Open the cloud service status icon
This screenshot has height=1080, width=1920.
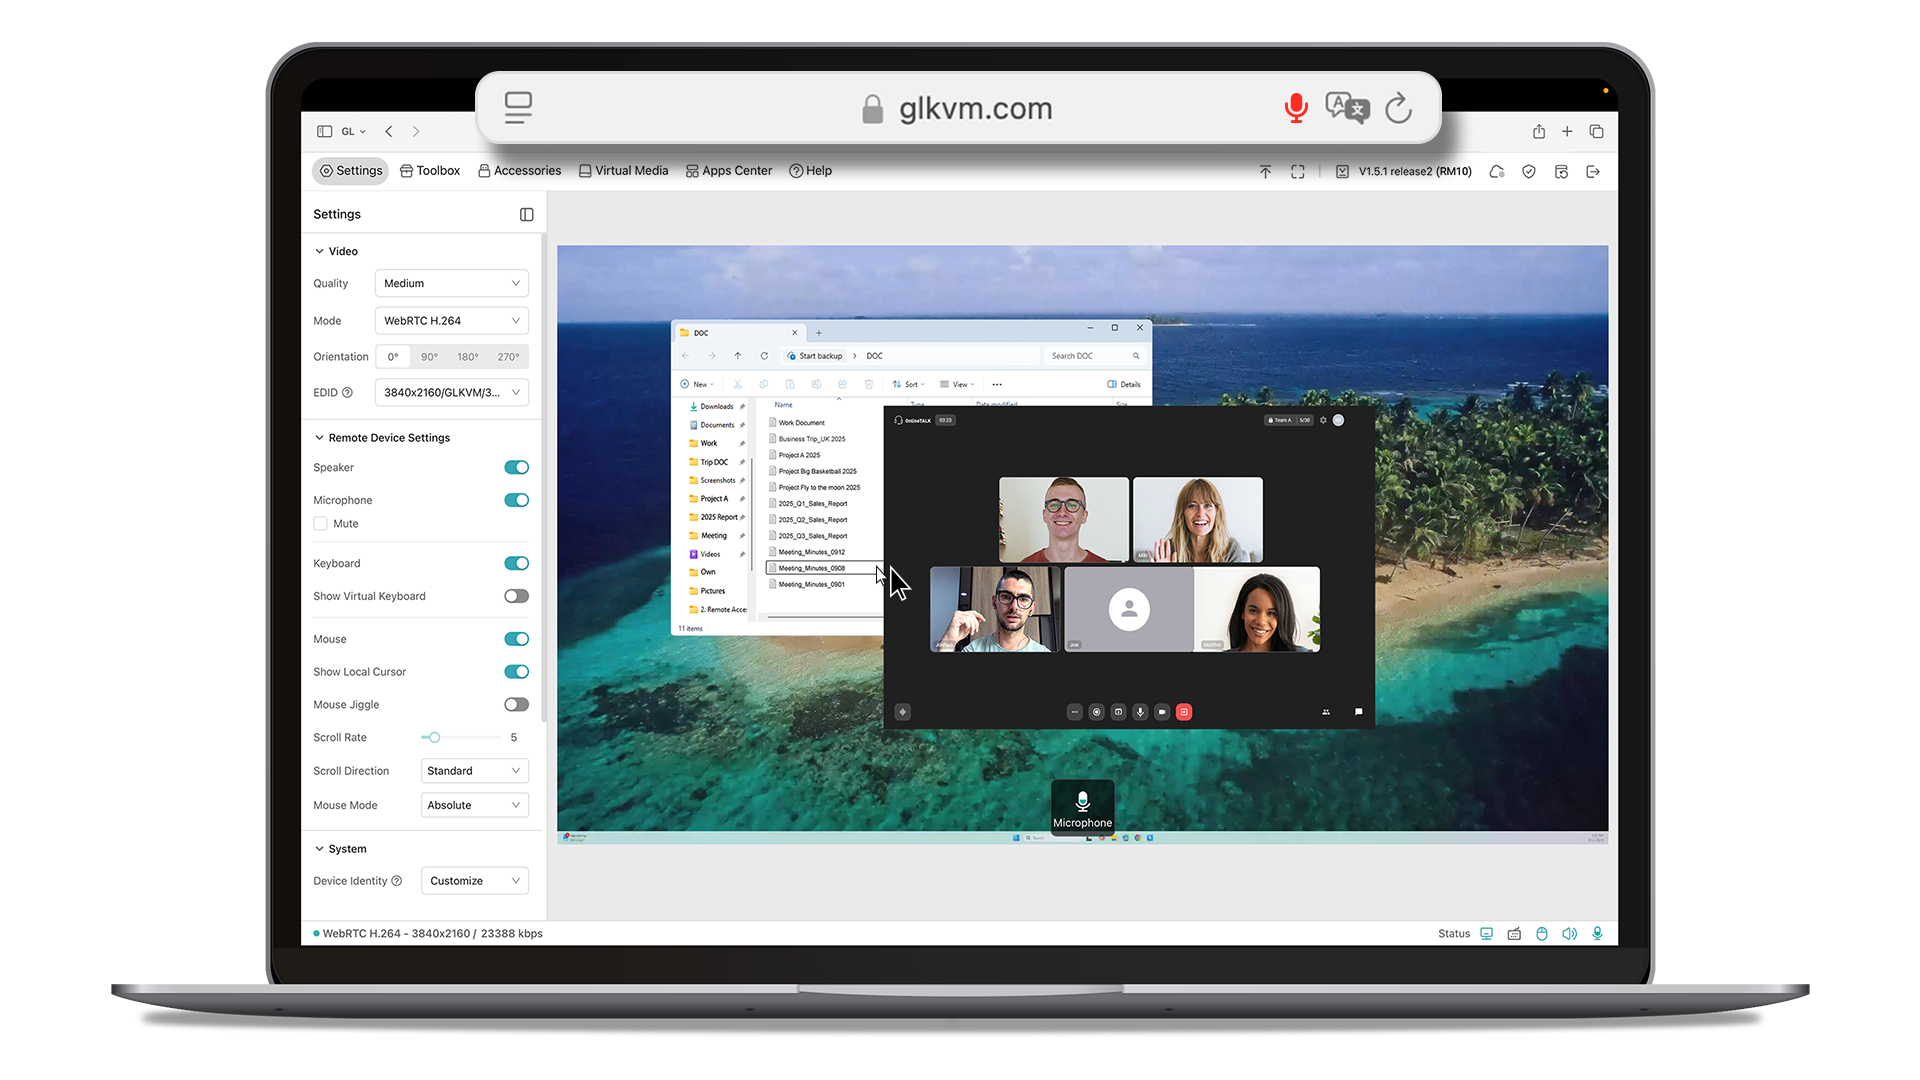1496,172
